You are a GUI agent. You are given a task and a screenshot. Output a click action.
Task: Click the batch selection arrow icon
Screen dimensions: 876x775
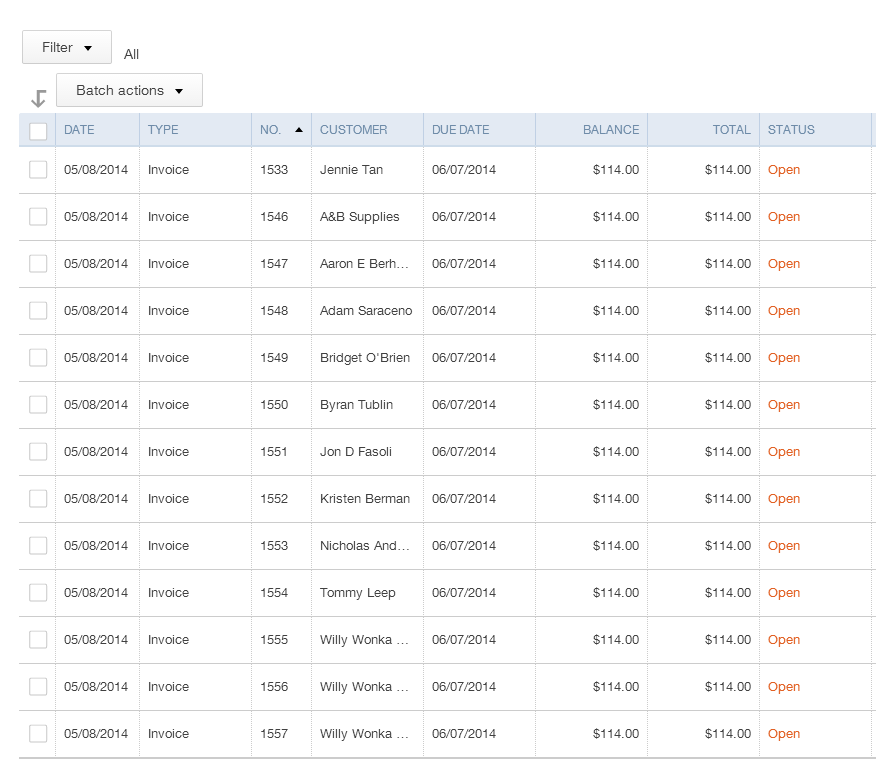[39, 98]
